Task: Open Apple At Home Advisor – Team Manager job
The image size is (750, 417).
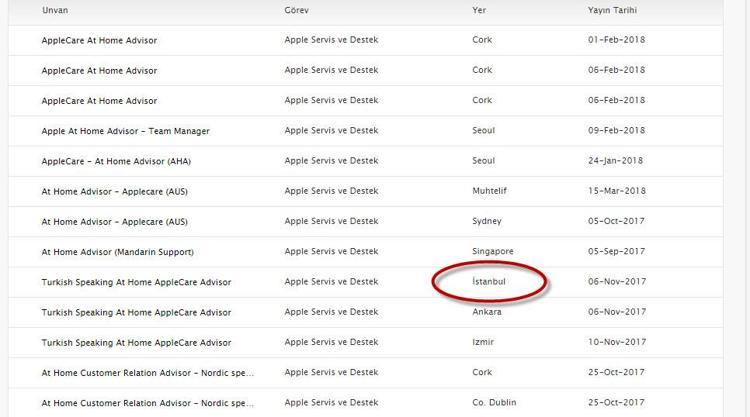Action: (x=125, y=131)
